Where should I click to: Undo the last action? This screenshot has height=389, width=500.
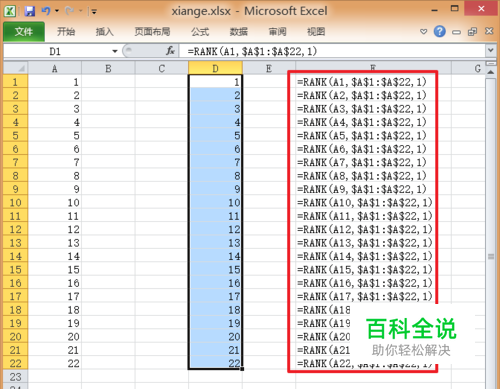coord(46,11)
